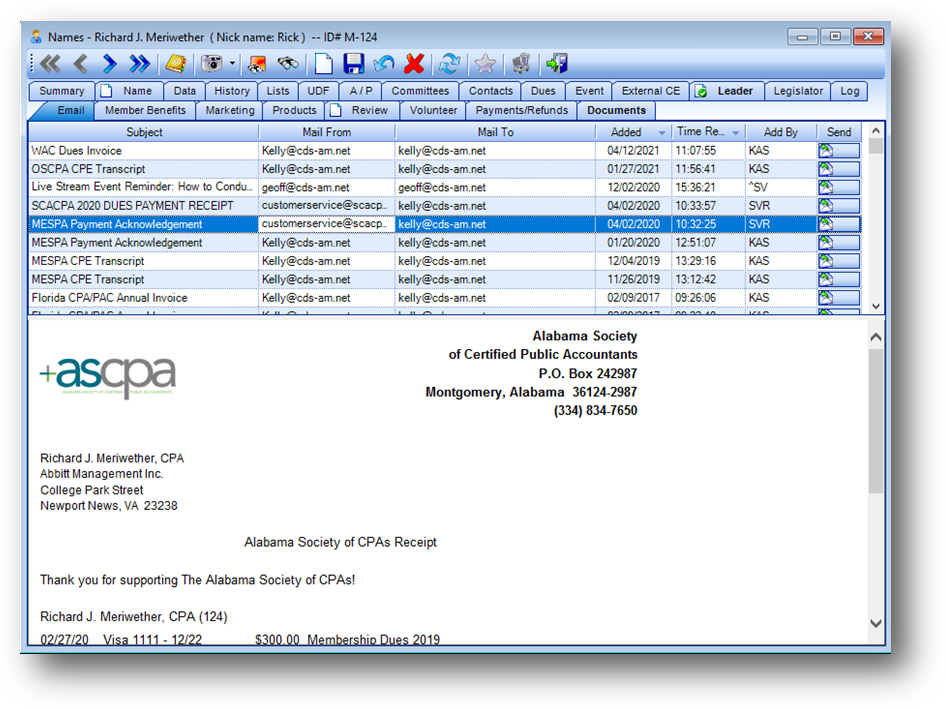The width and height of the screenshot is (946, 709).
Task: Click the Added column sort arrow
Action: (x=661, y=133)
